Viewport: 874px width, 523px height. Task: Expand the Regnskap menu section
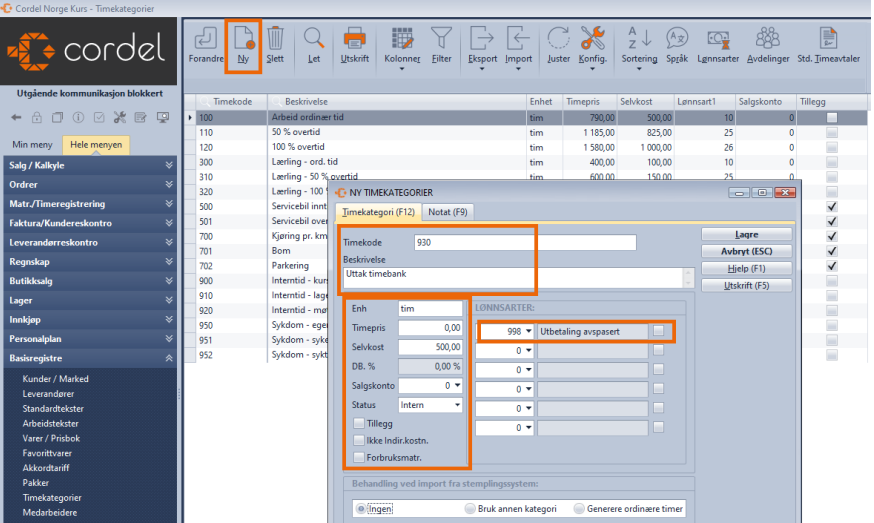(90, 262)
